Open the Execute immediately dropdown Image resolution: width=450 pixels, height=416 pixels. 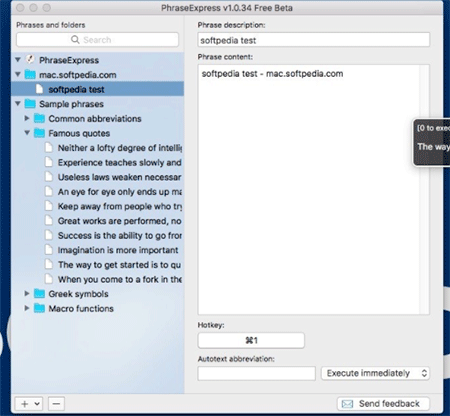375,373
